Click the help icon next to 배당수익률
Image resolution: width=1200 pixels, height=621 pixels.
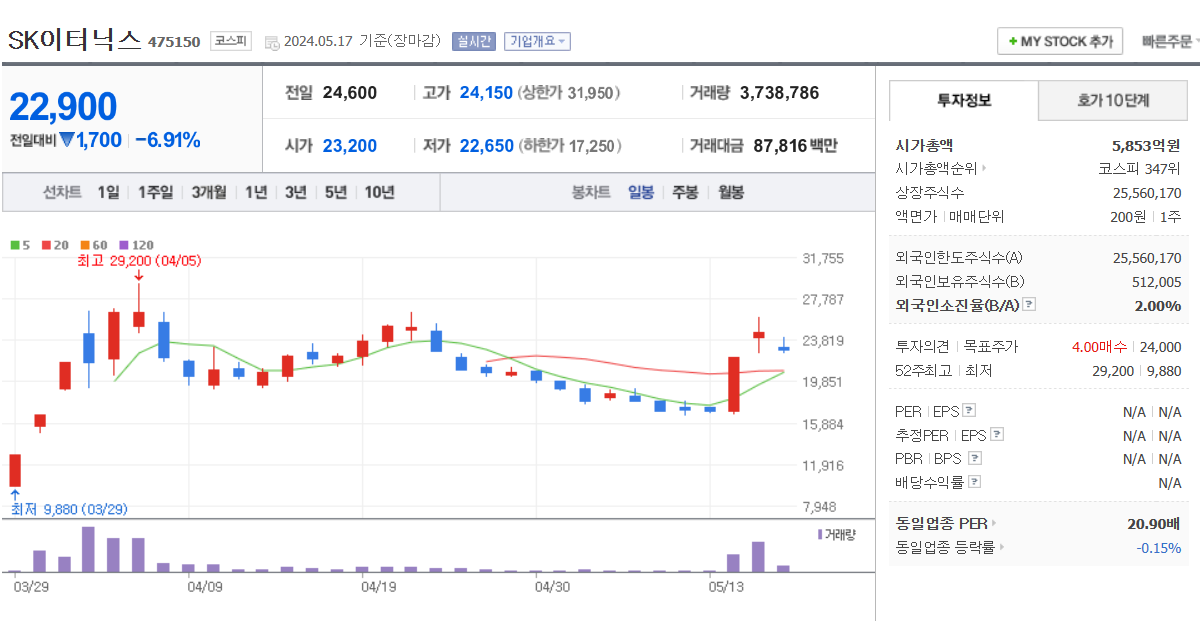(975, 482)
